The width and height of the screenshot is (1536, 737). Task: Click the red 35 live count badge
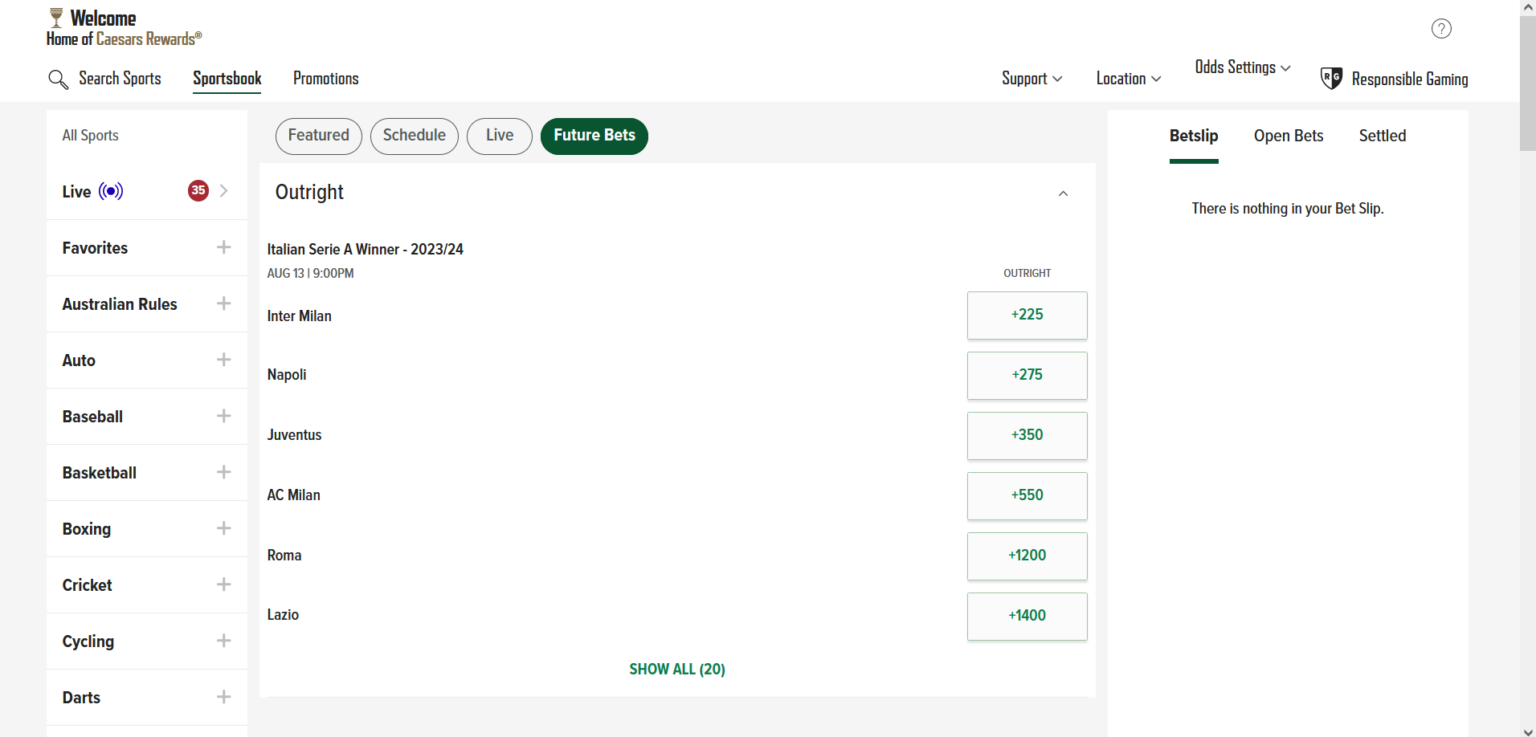tap(198, 191)
